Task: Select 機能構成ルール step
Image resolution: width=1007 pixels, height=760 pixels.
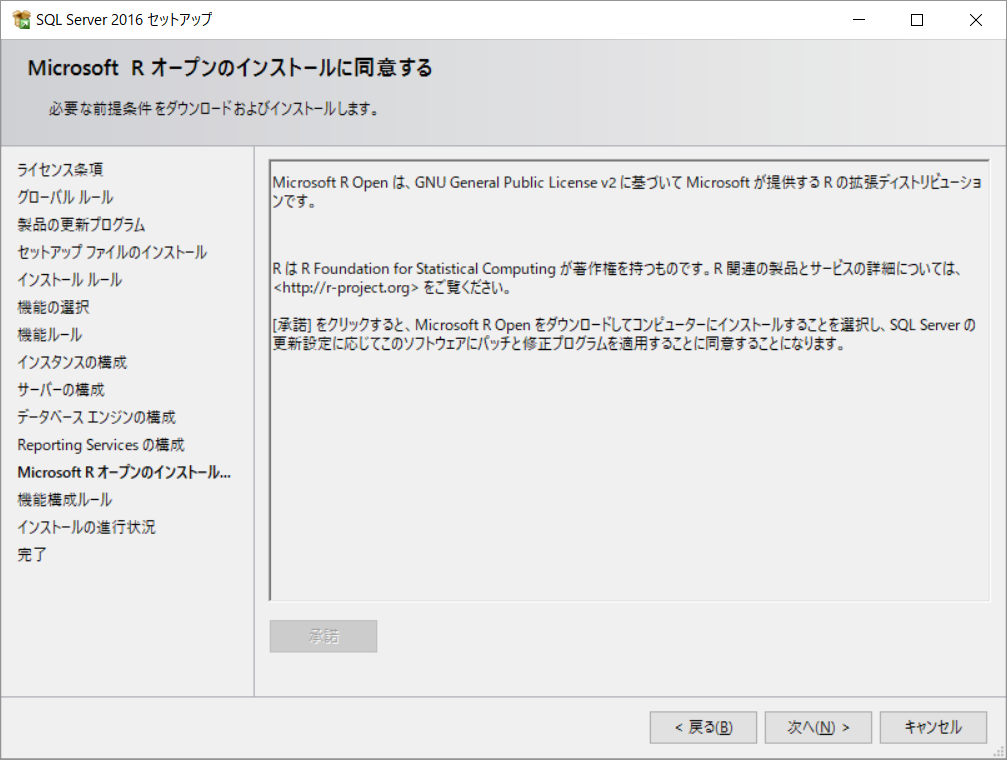Action: (65, 500)
